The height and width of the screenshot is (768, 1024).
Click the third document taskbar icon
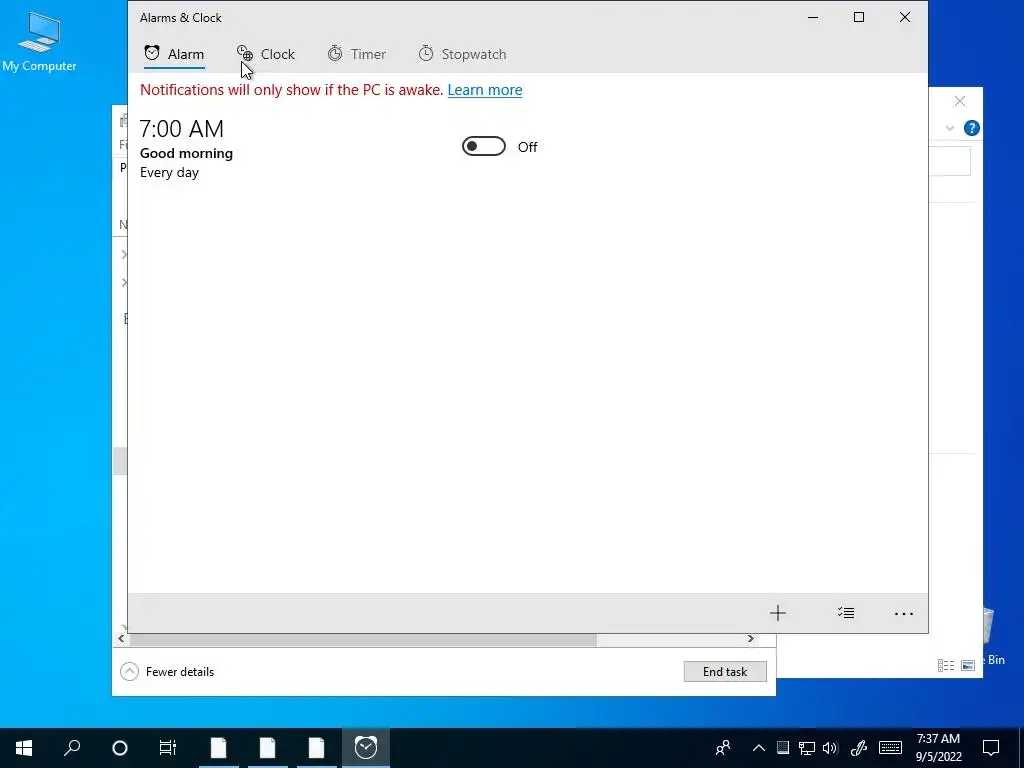pyautogui.click(x=317, y=748)
